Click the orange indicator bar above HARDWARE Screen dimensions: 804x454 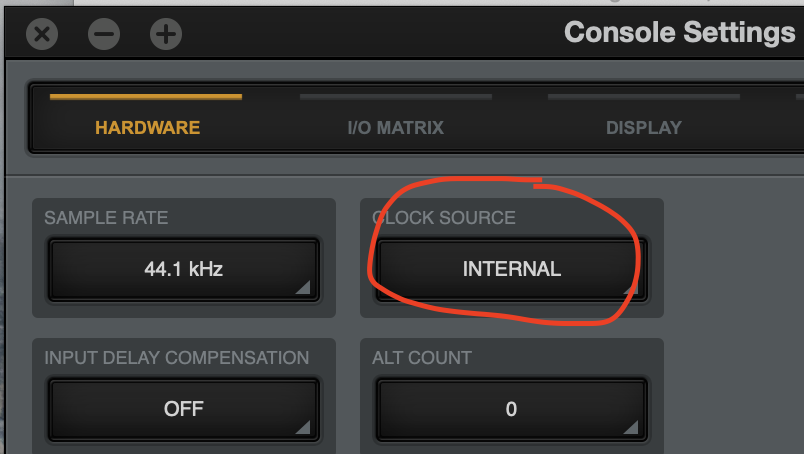pos(146,97)
